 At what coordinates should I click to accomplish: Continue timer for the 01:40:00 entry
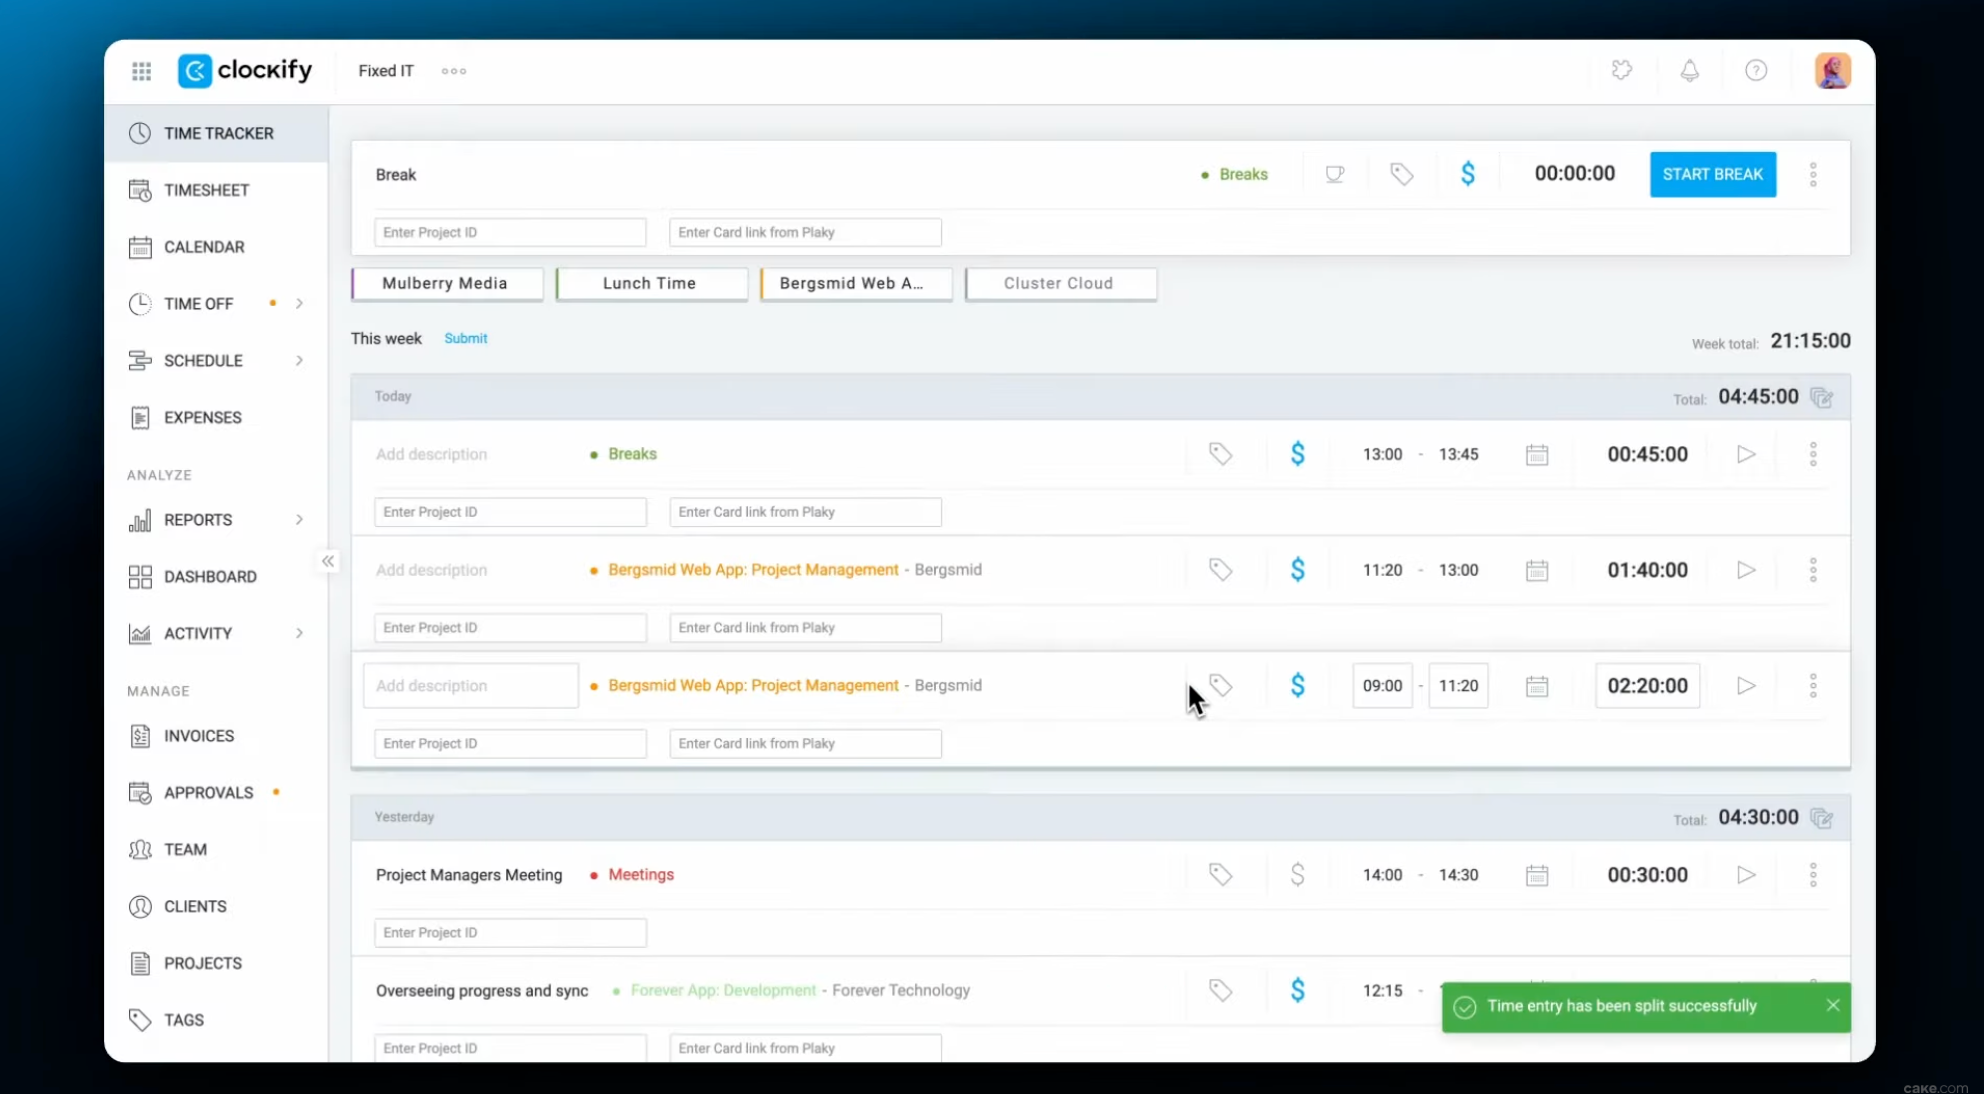[1746, 570]
